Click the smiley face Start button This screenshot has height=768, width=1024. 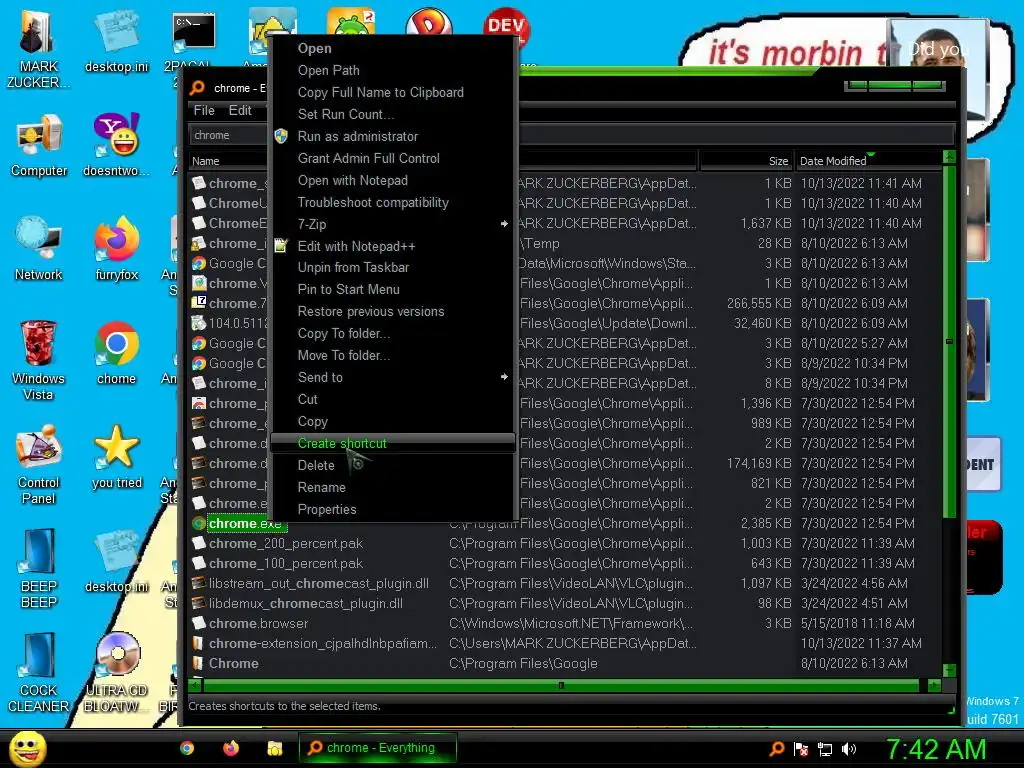pyautogui.click(x=27, y=748)
